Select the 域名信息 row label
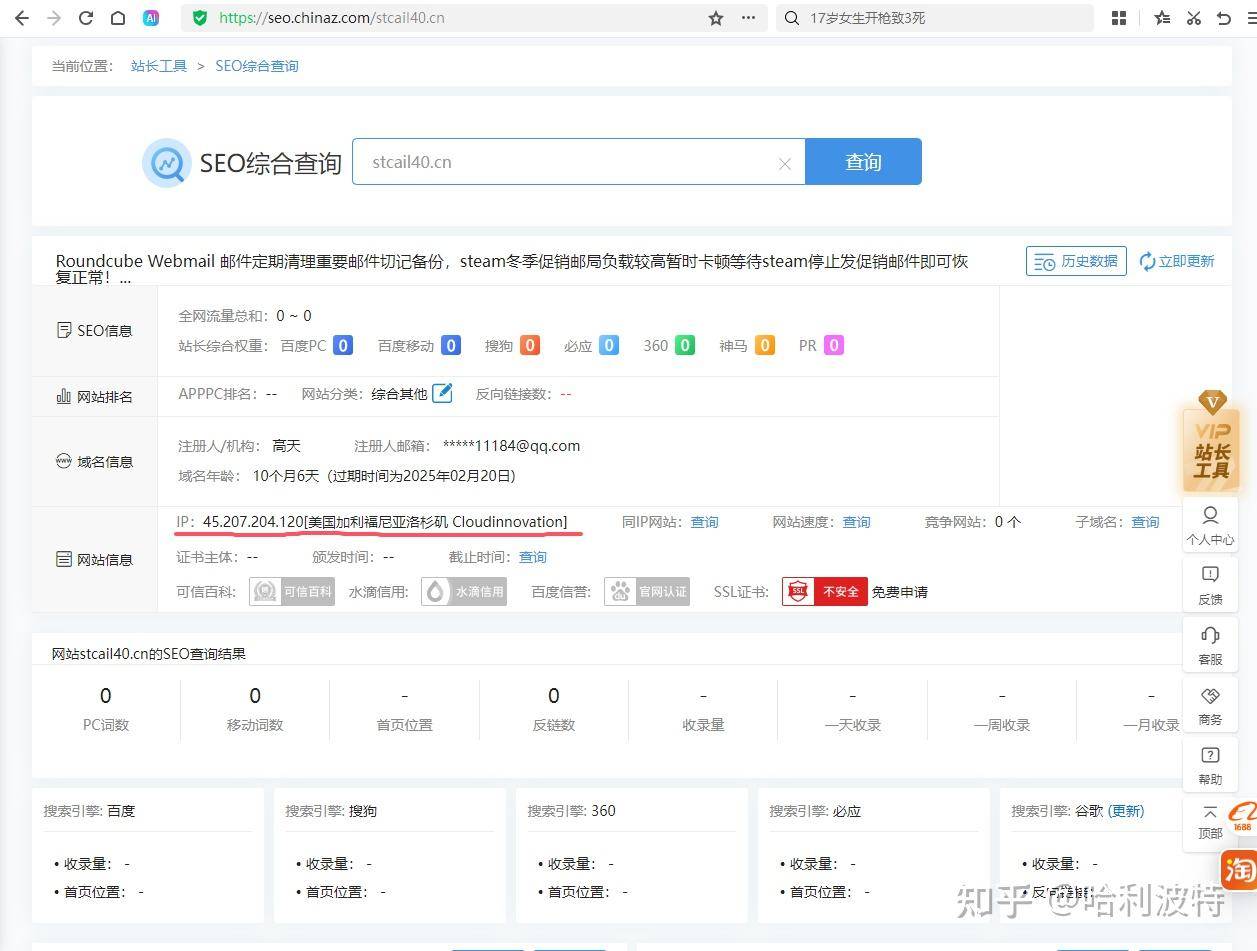1257x951 pixels. tap(95, 461)
